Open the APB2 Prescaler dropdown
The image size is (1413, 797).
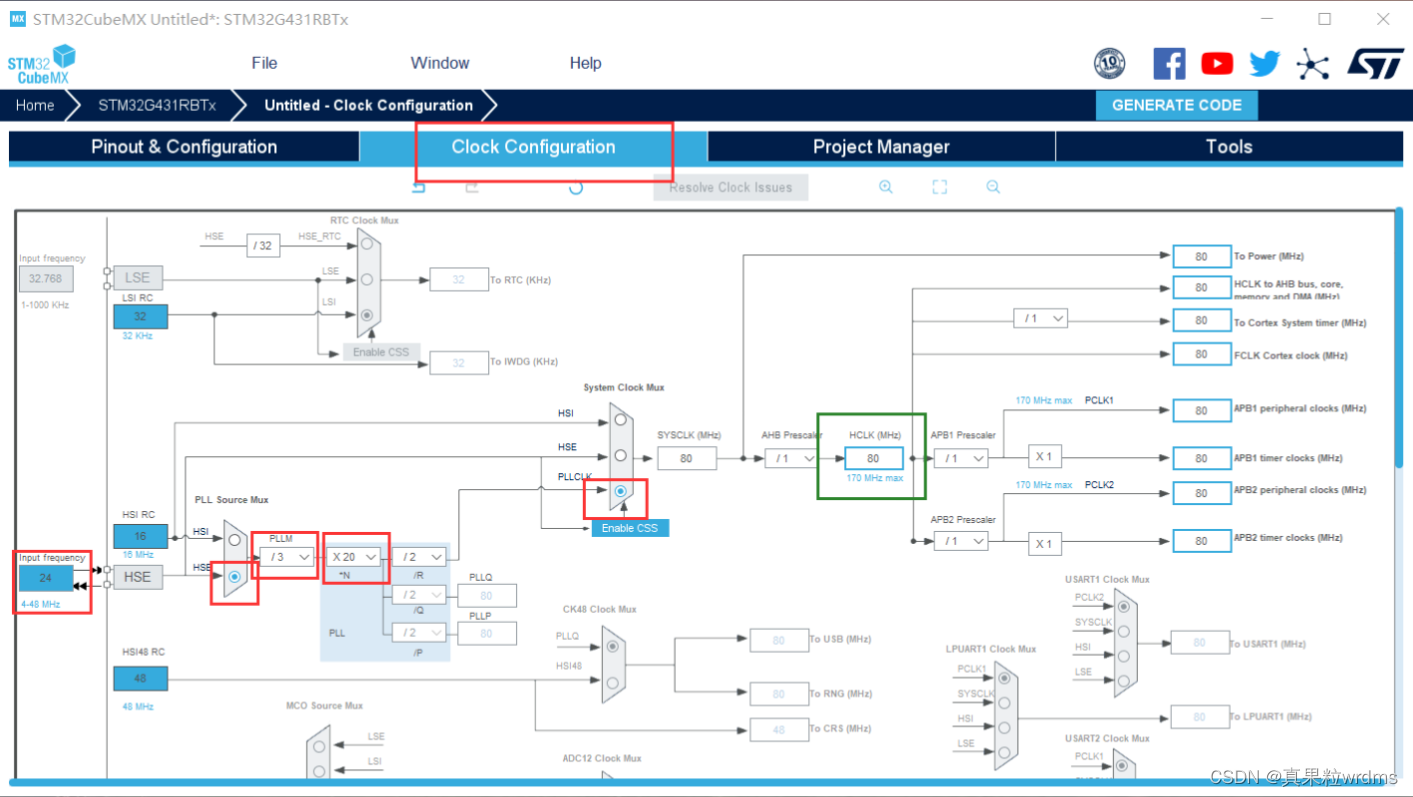point(961,541)
